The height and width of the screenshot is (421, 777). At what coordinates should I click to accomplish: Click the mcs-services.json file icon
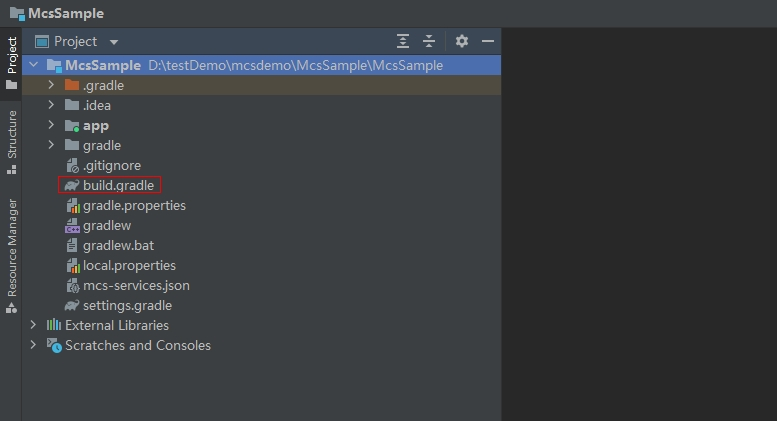click(72, 285)
